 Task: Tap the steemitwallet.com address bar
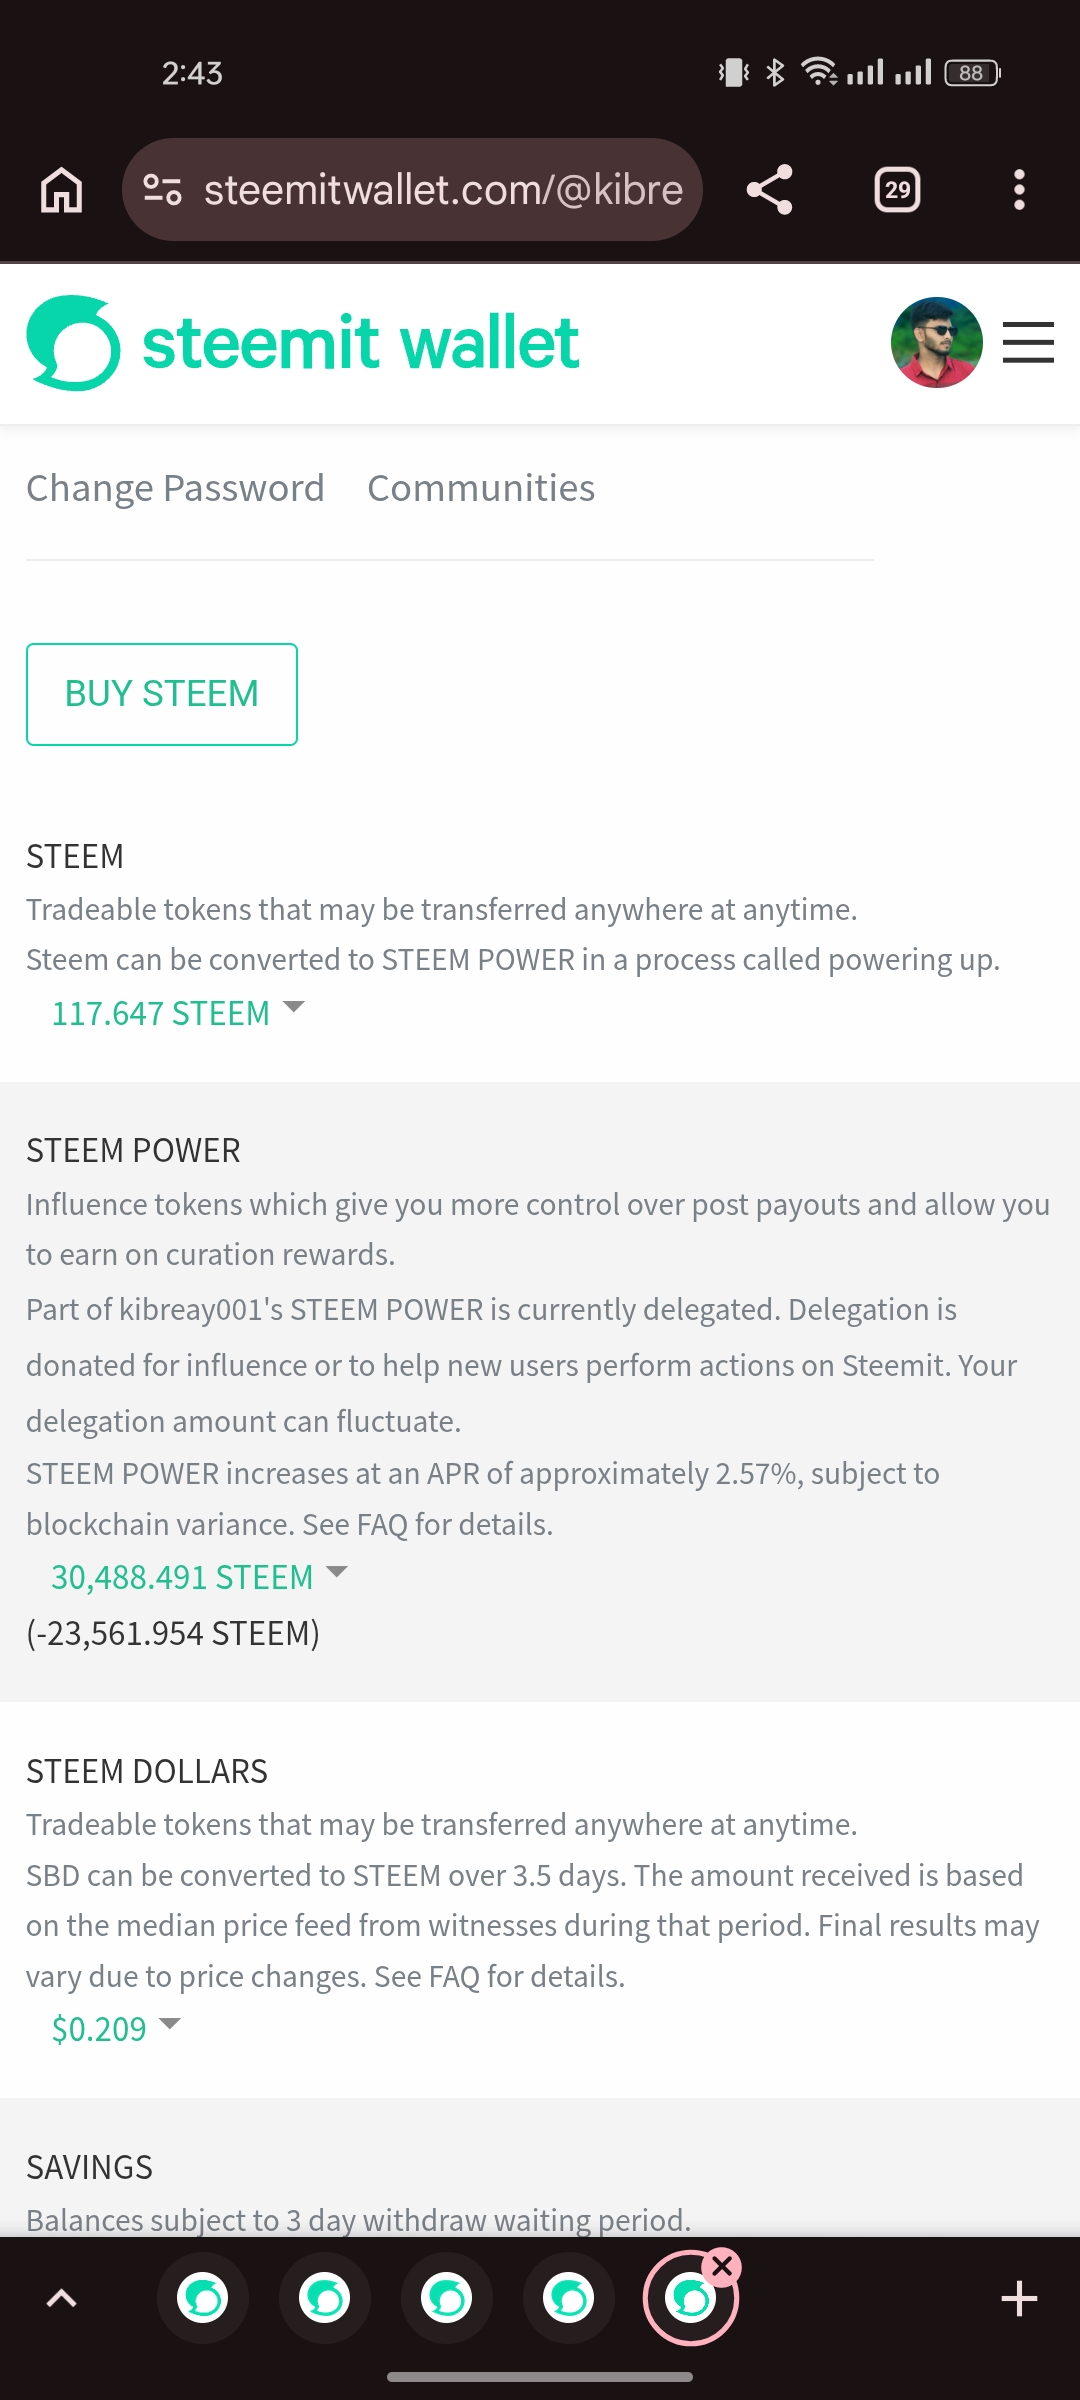pos(443,190)
